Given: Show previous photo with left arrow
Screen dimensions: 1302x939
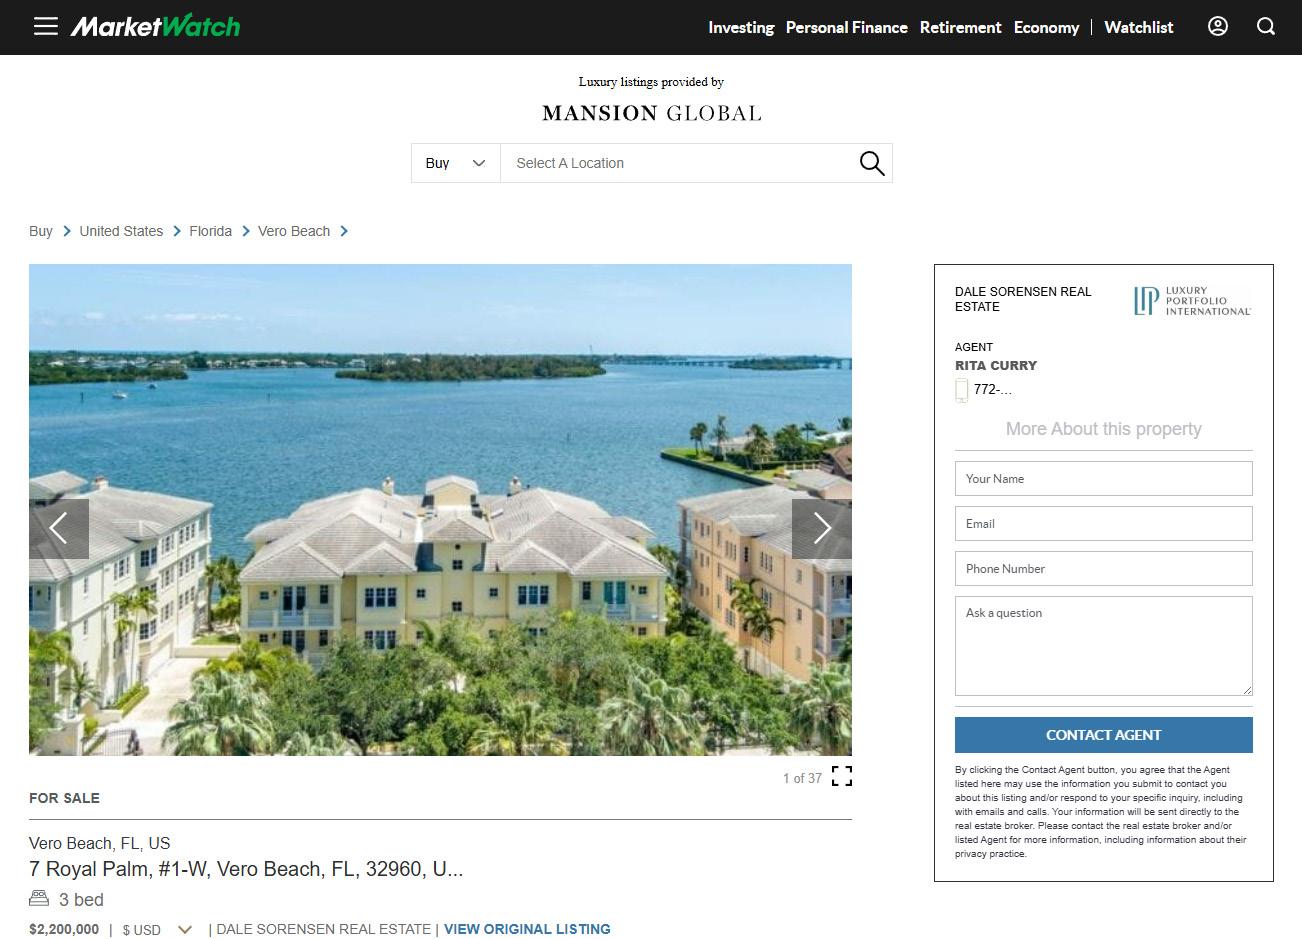Looking at the screenshot, I should (x=59, y=528).
